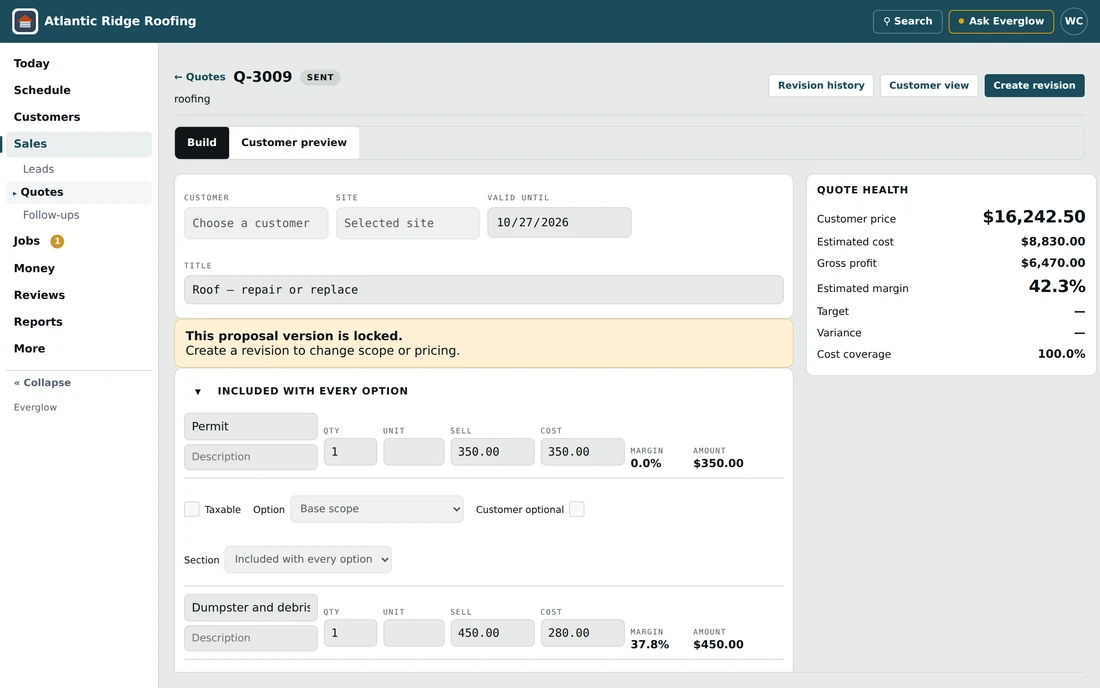Click Create revision button
Image resolution: width=1100 pixels, height=688 pixels.
(x=1034, y=86)
